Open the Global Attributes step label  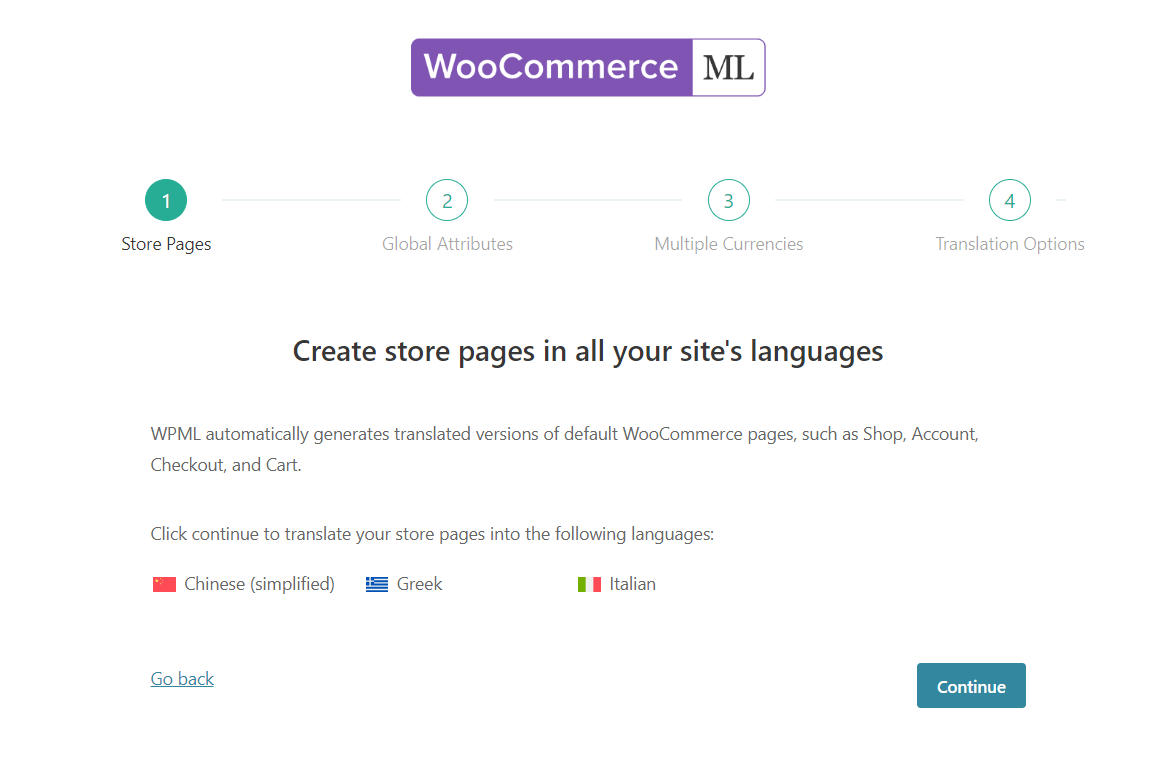coord(447,244)
